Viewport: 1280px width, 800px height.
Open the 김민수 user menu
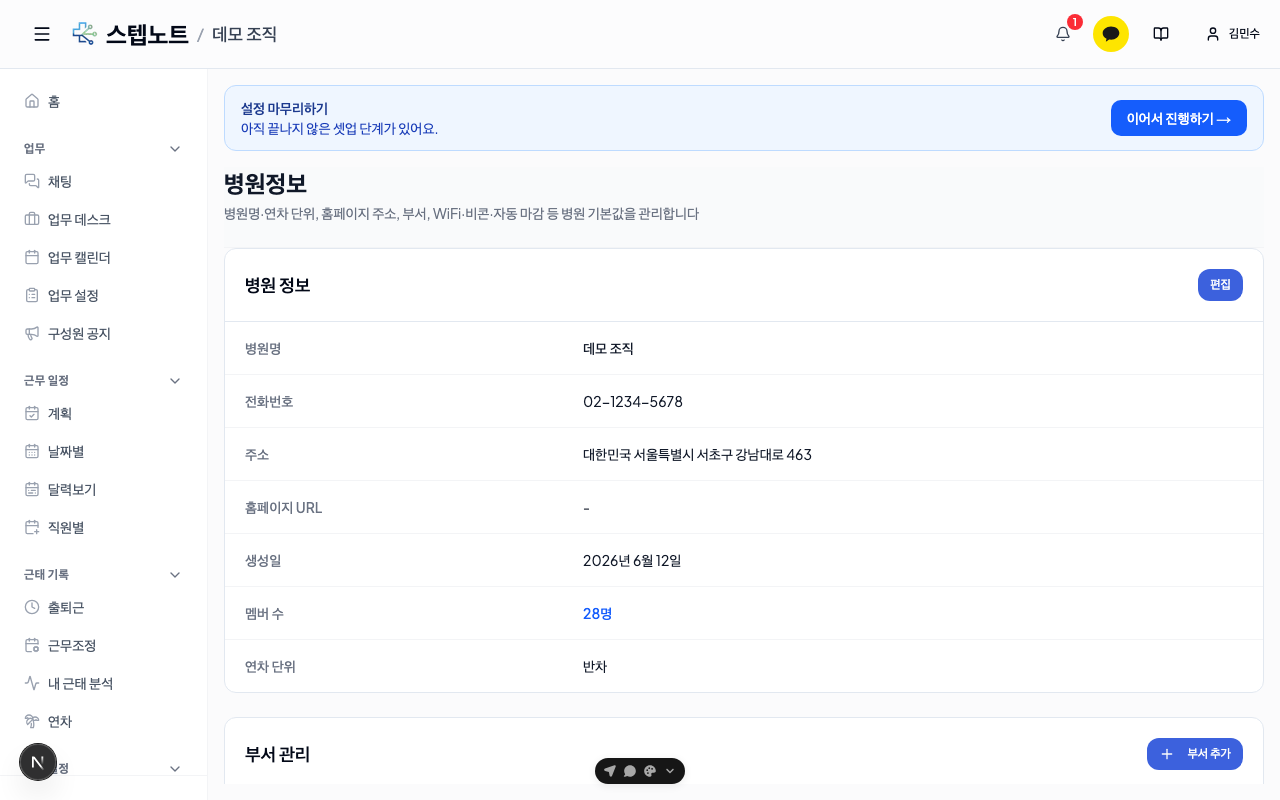1232,34
